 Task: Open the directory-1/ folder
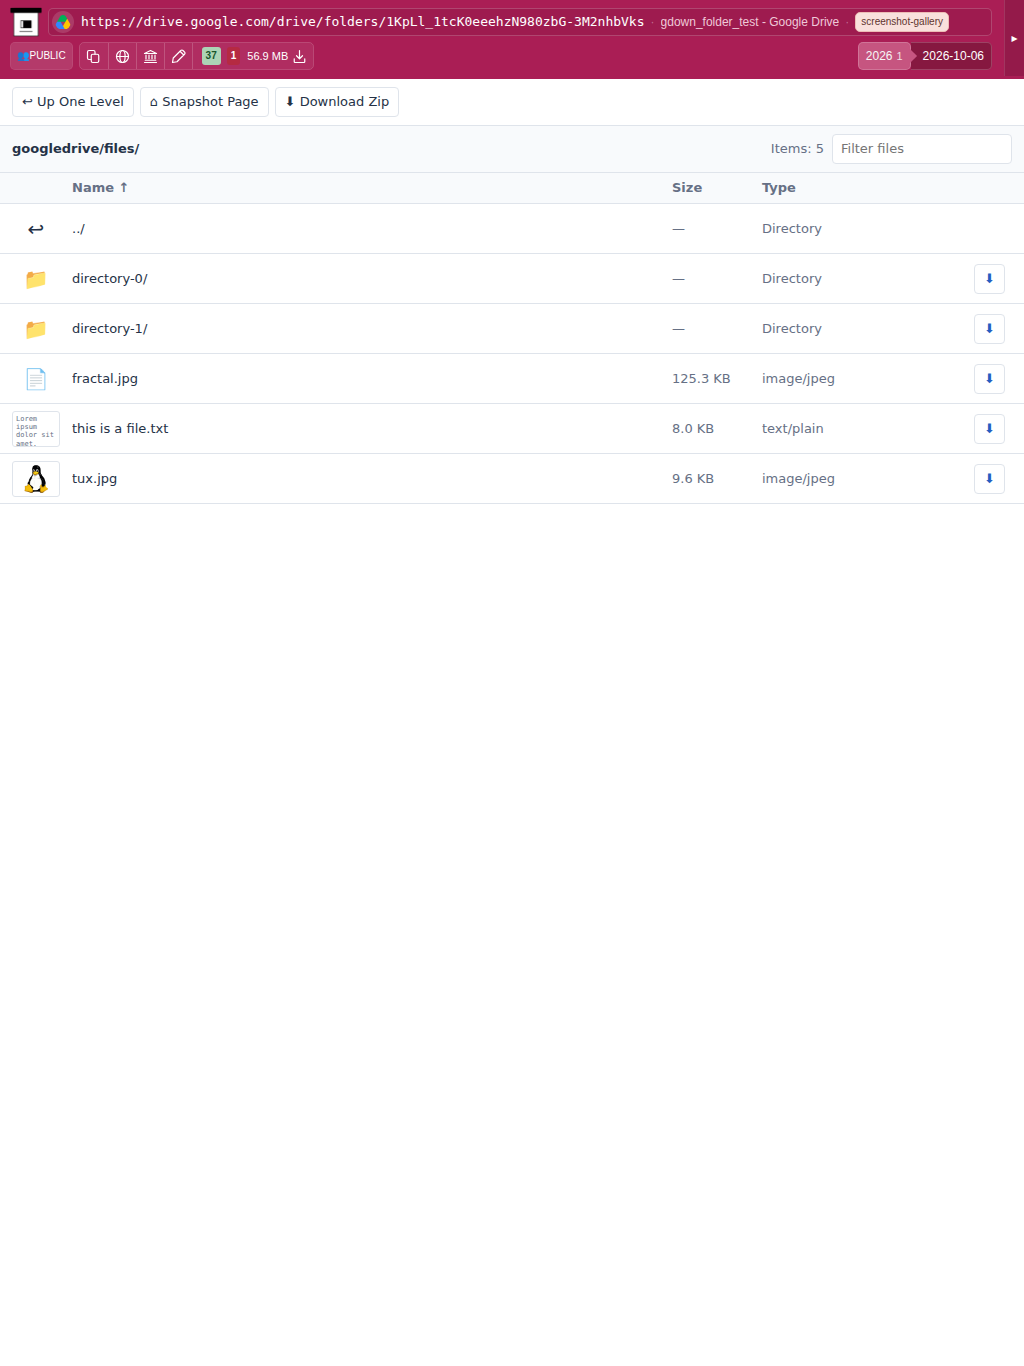click(110, 329)
